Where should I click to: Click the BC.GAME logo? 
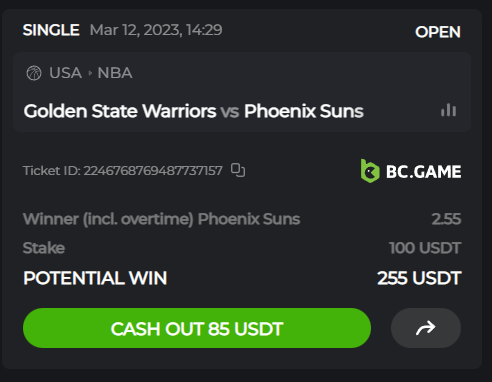411,171
